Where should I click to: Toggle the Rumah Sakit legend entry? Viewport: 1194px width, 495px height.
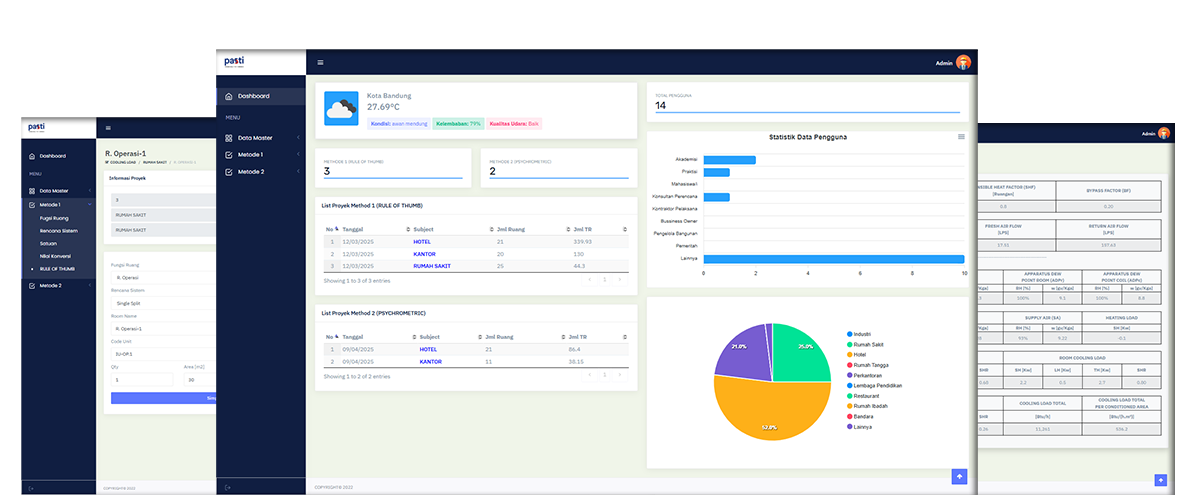864,344
